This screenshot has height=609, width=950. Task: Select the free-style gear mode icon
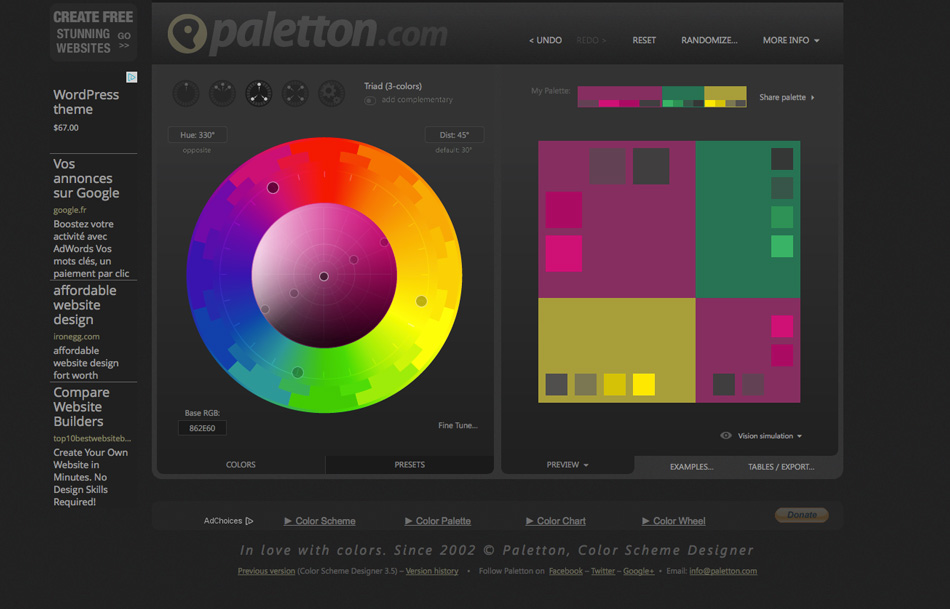[331, 94]
